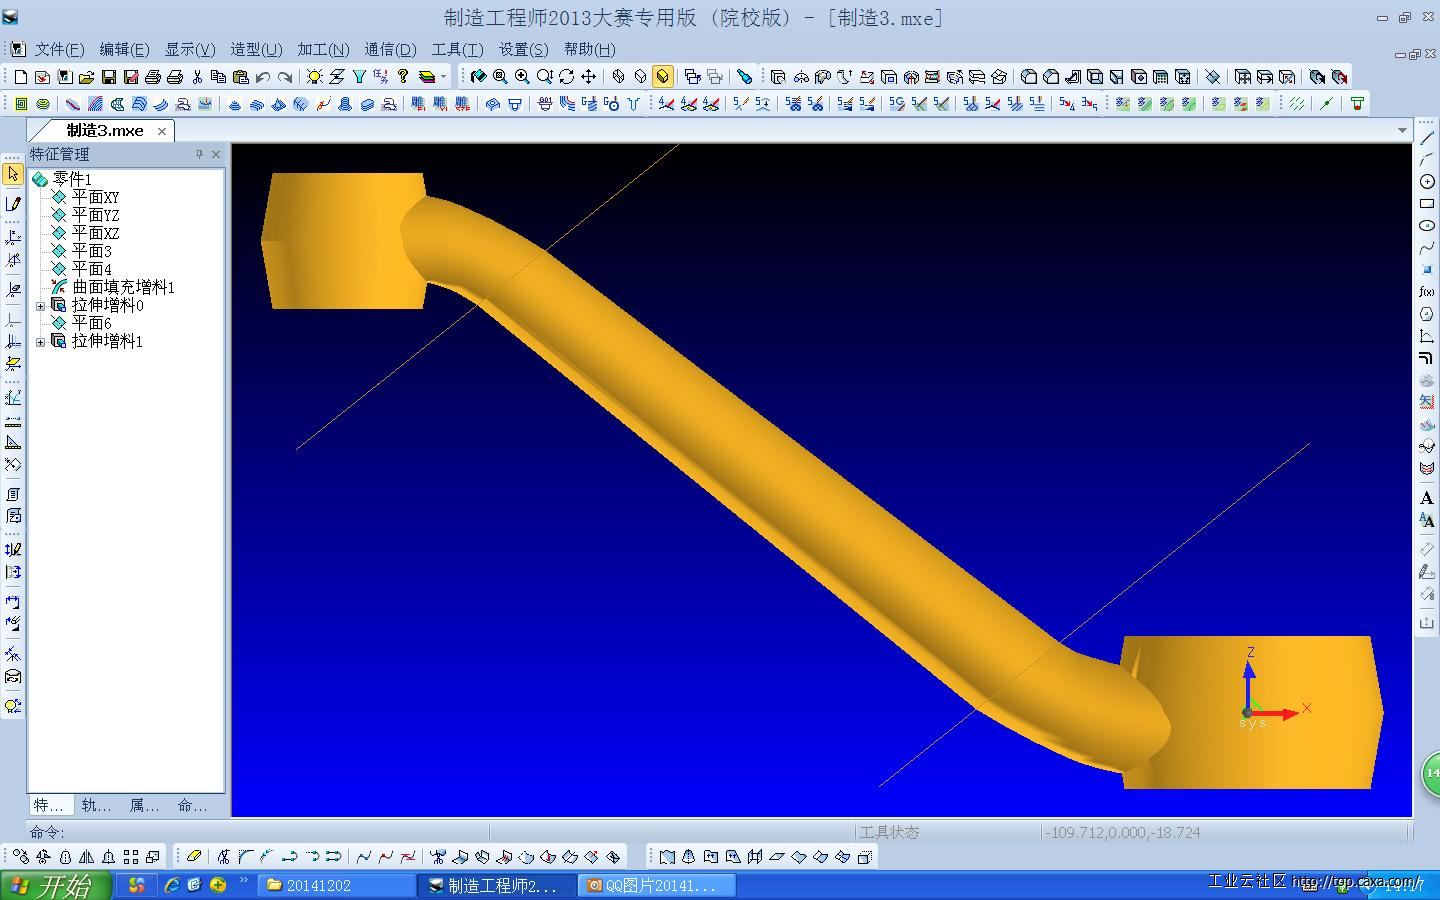Click the zoom in magnifier icon
1440x900 pixels.
[x=522, y=76]
